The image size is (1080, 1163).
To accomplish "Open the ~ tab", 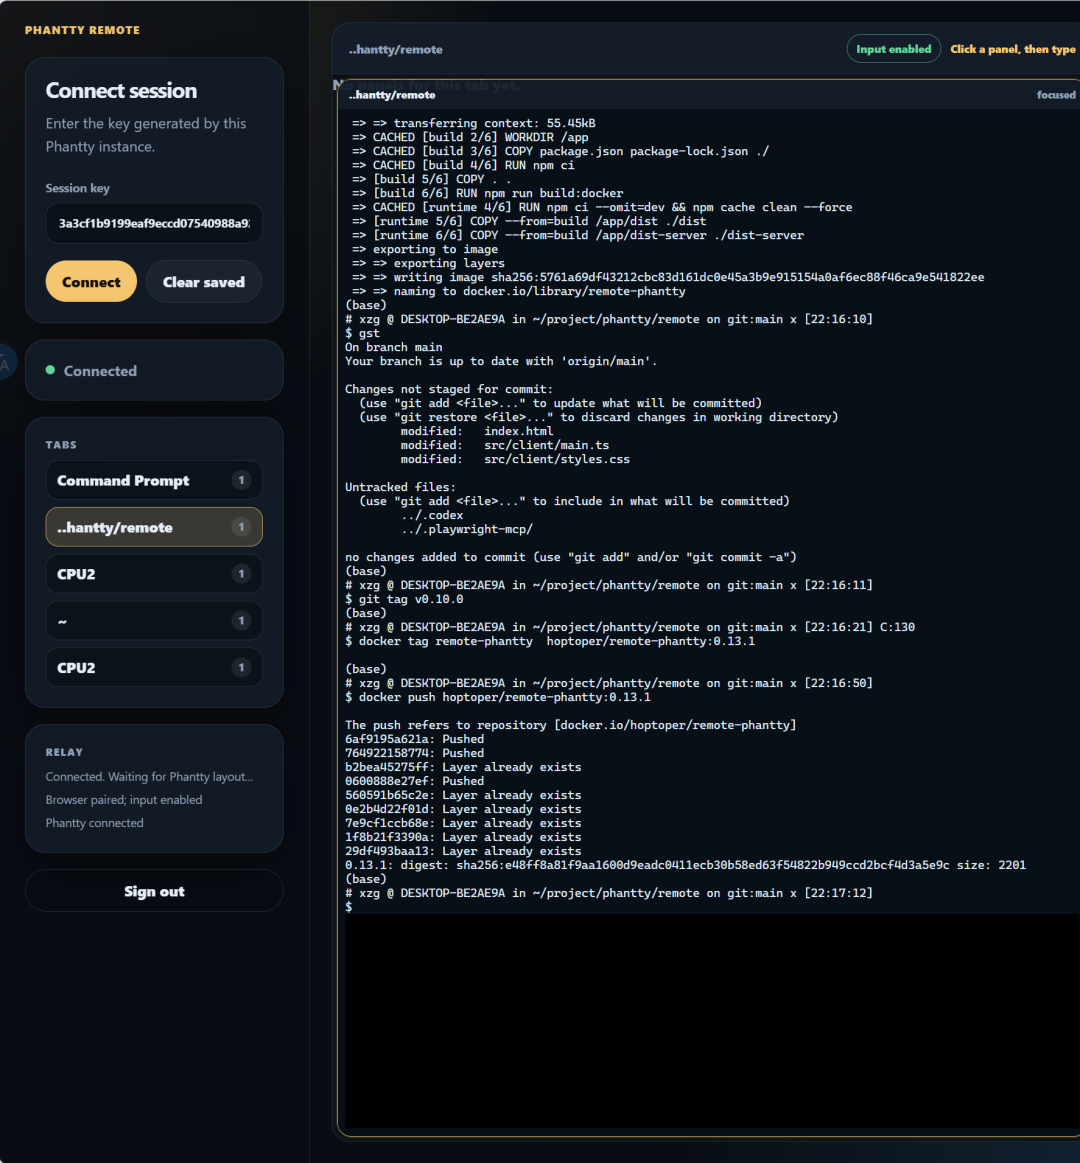I will point(154,621).
